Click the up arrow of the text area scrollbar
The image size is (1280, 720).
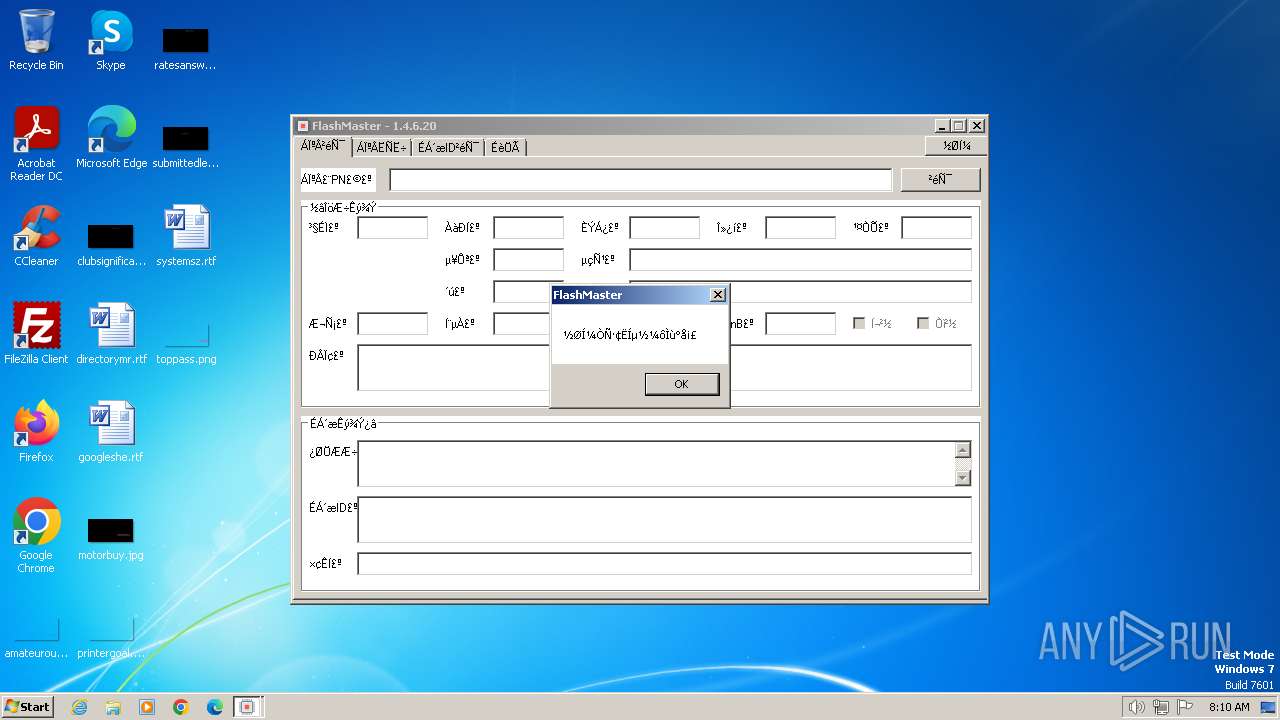963,450
